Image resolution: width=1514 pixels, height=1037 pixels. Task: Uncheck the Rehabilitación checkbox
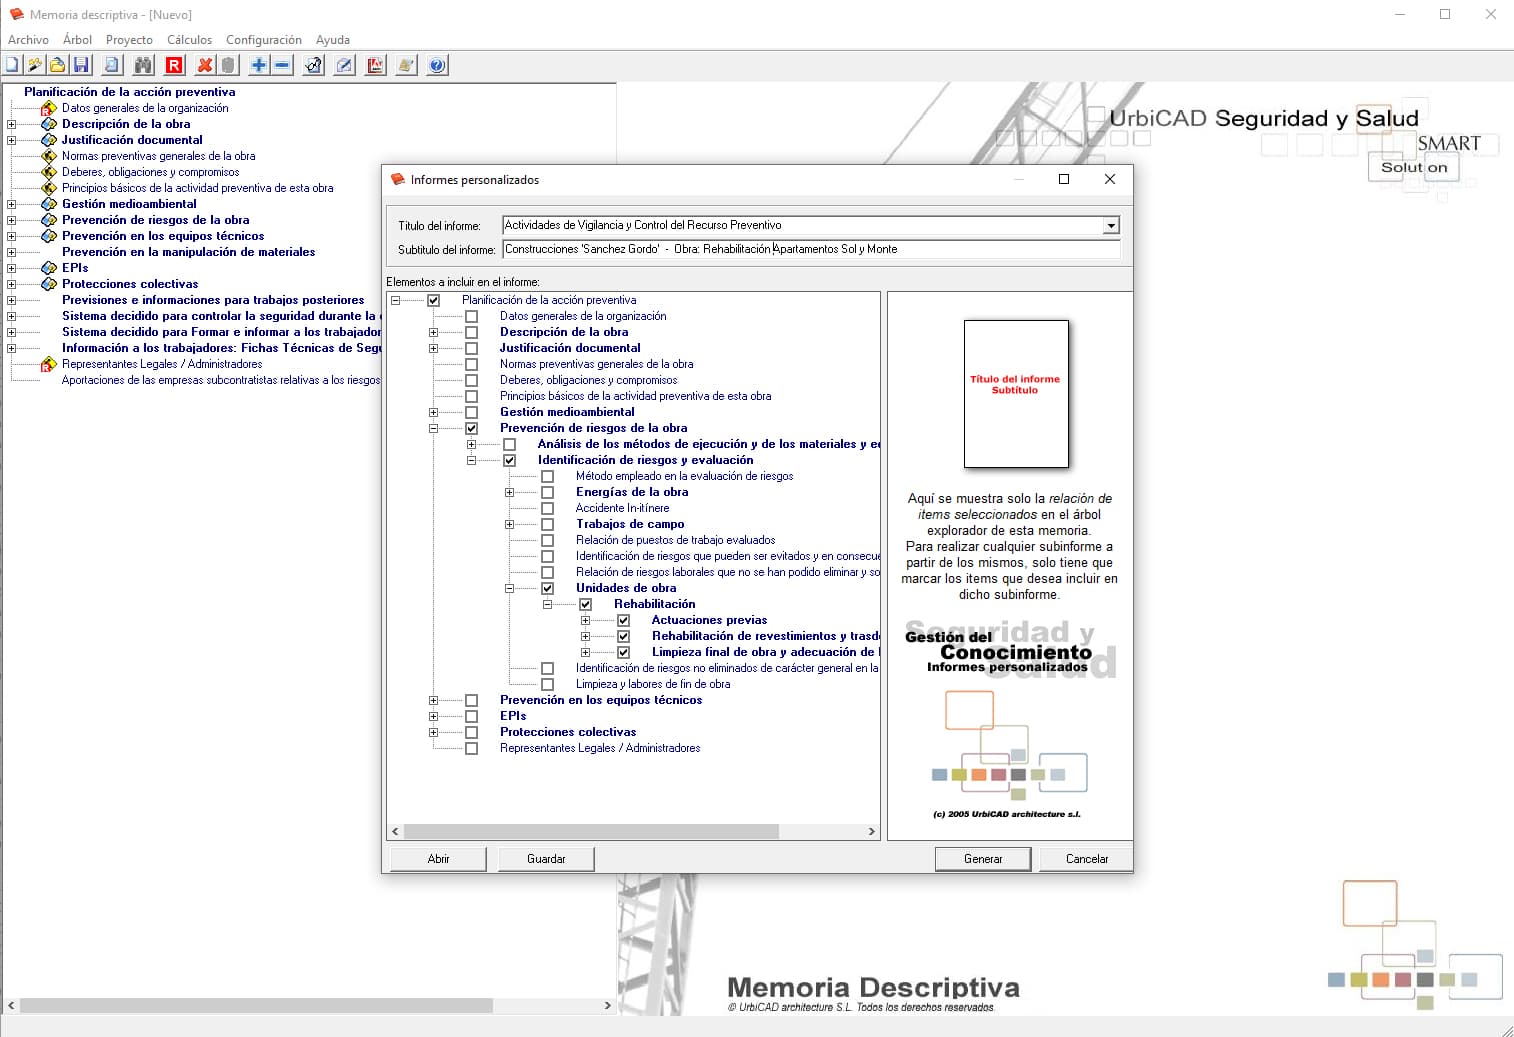click(586, 604)
